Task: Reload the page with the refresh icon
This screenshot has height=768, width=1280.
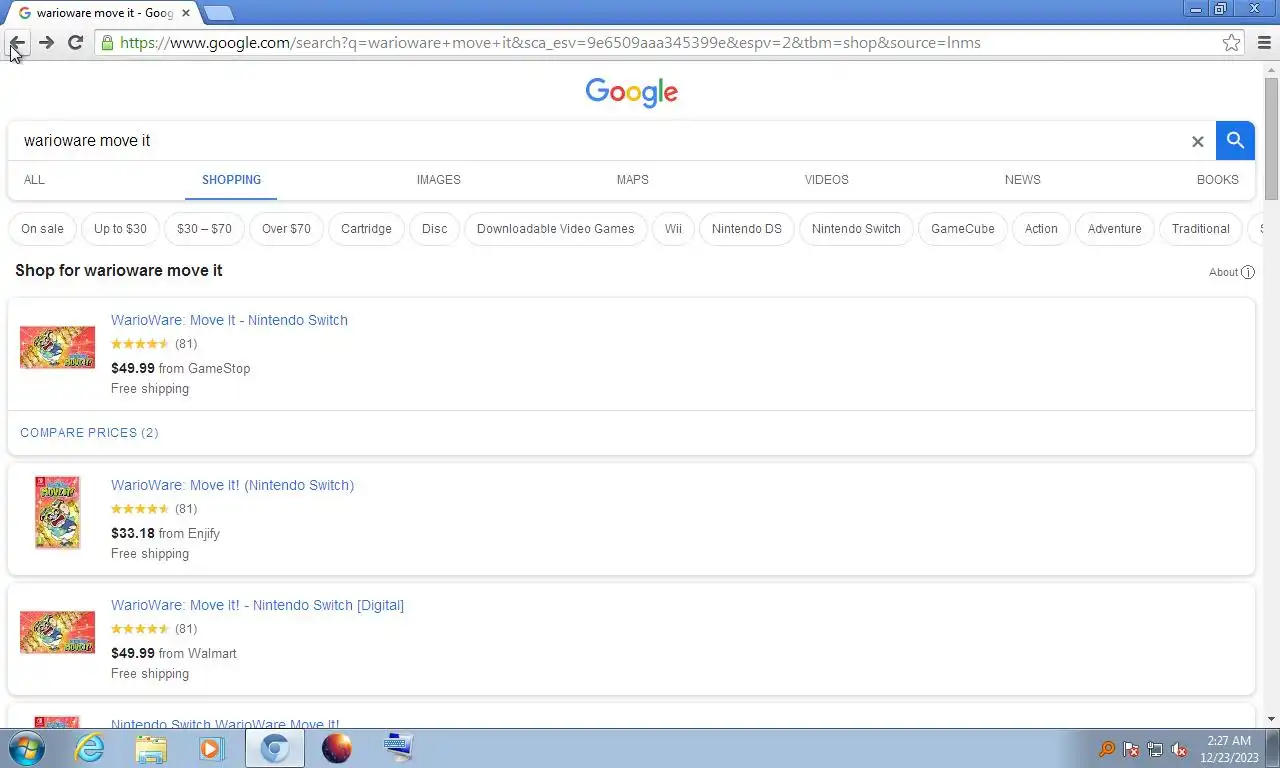Action: coord(75,42)
